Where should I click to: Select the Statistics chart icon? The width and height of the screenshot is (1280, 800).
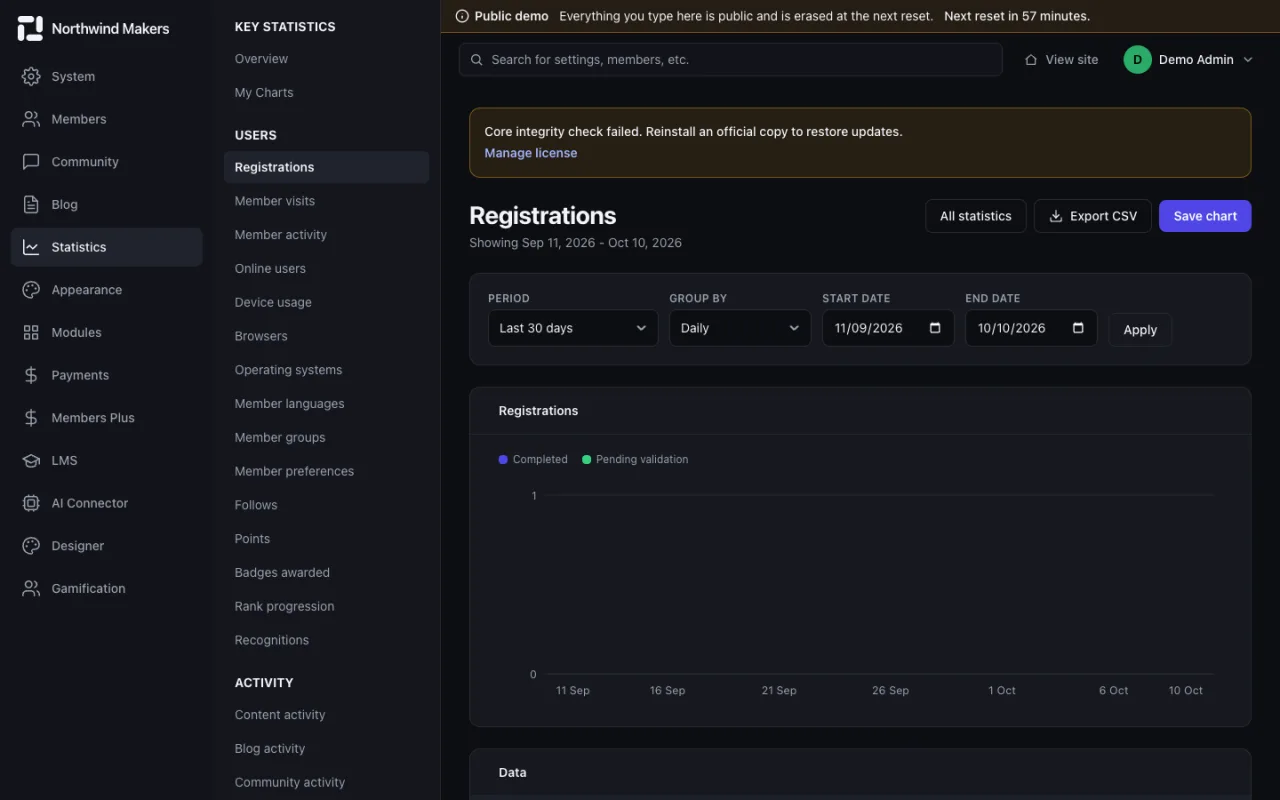(x=31, y=247)
